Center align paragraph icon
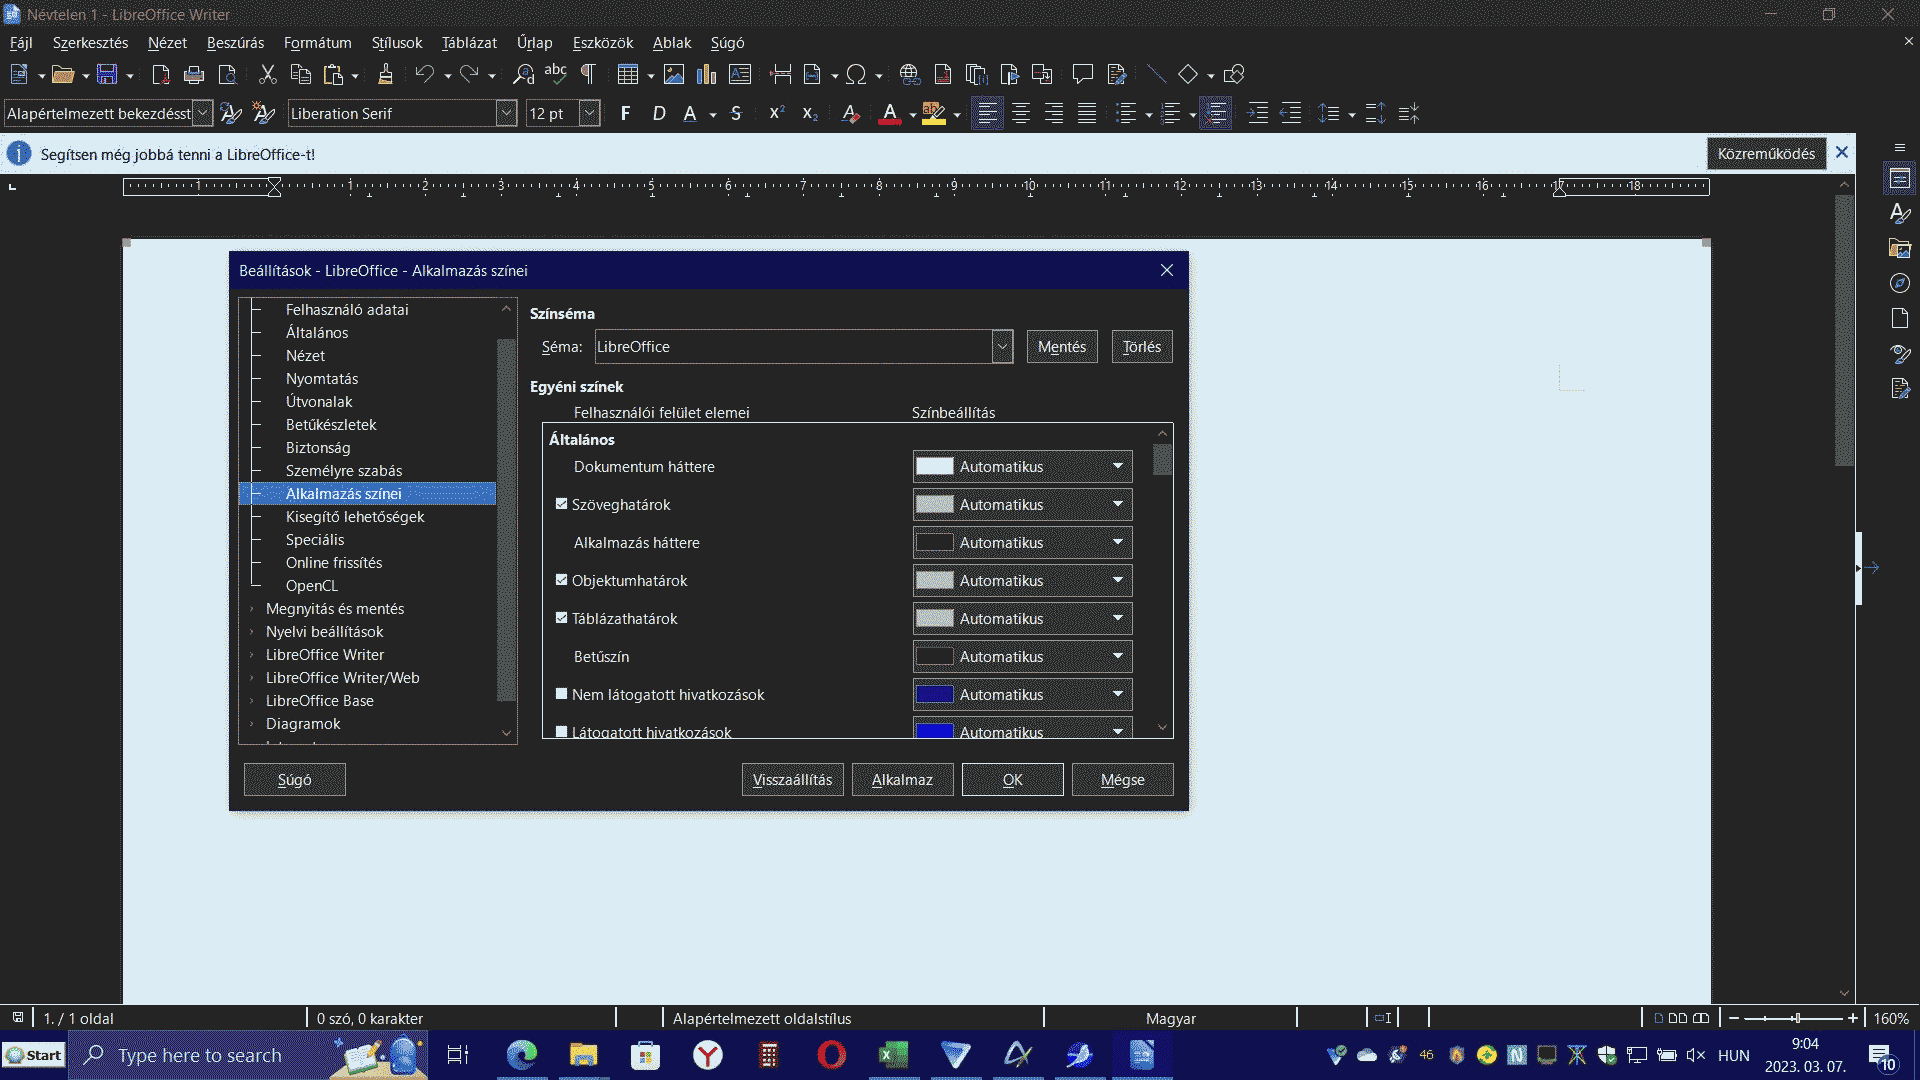 (x=1021, y=113)
